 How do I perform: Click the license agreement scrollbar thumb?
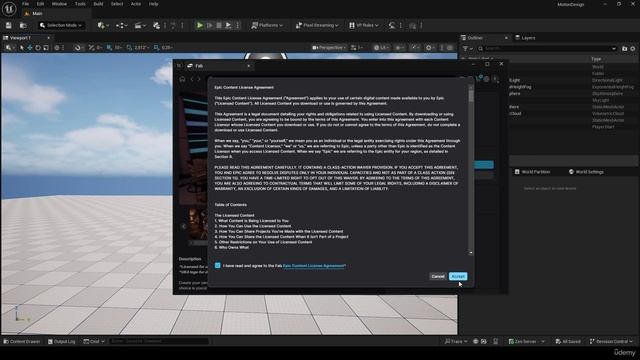pos(471,96)
